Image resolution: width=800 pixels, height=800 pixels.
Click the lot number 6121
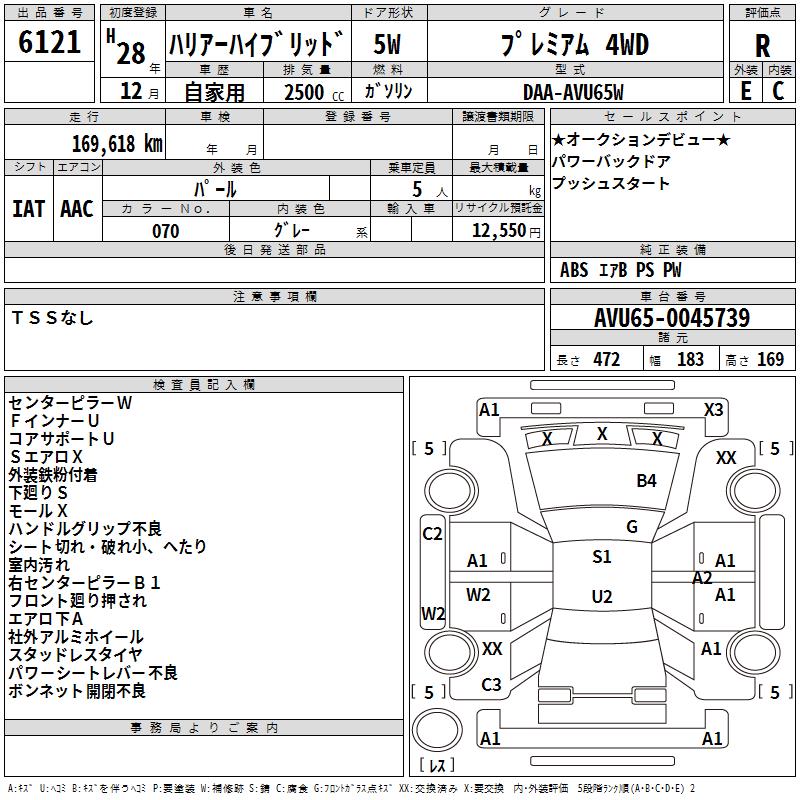(50, 44)
